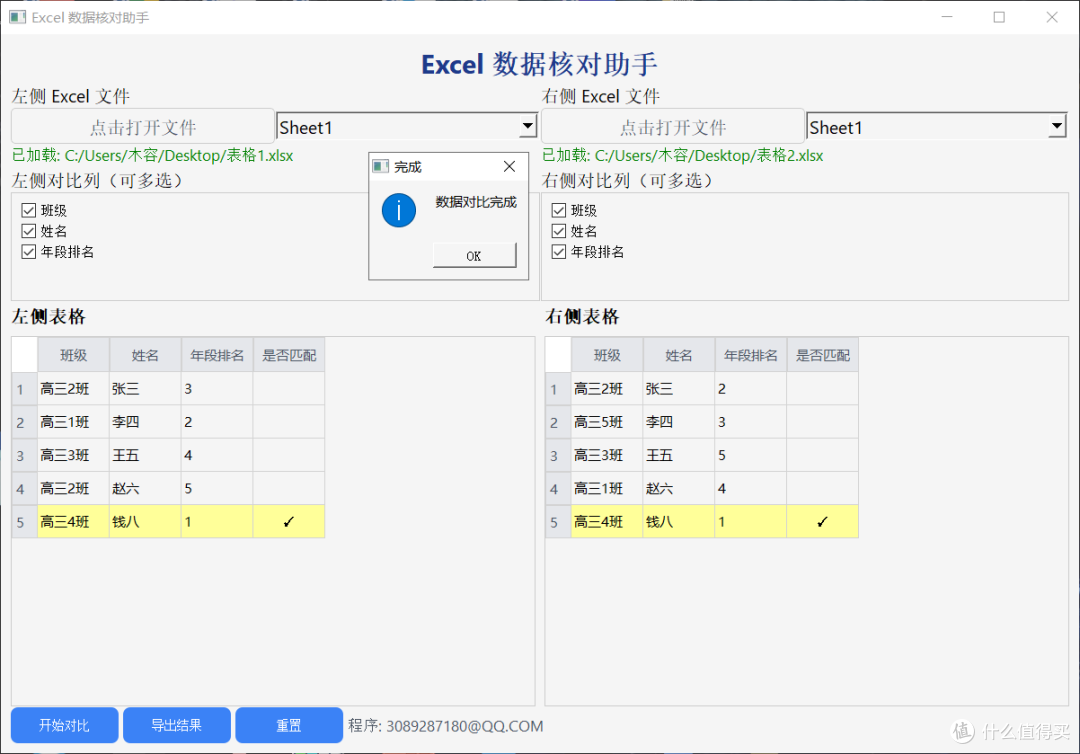Viewport: 1080px width, 754px height.
Task: Select row header 5 in right table
Action: [558, 521]
